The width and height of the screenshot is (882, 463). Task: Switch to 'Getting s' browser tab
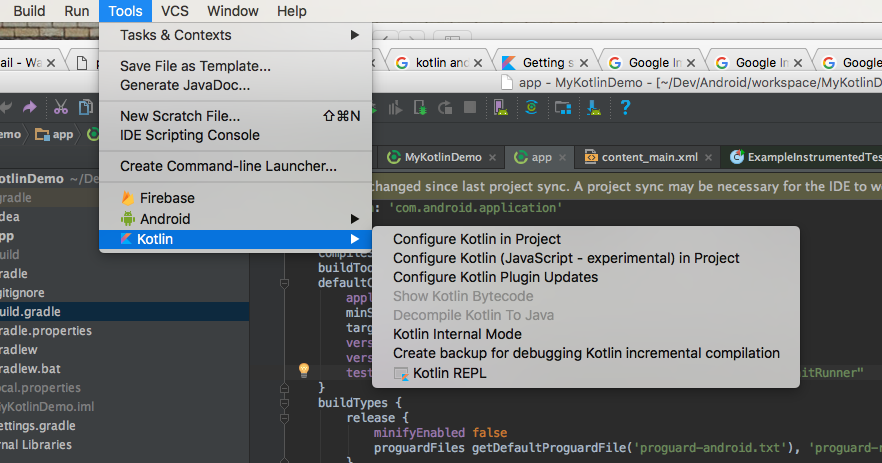tap(544, 62)
